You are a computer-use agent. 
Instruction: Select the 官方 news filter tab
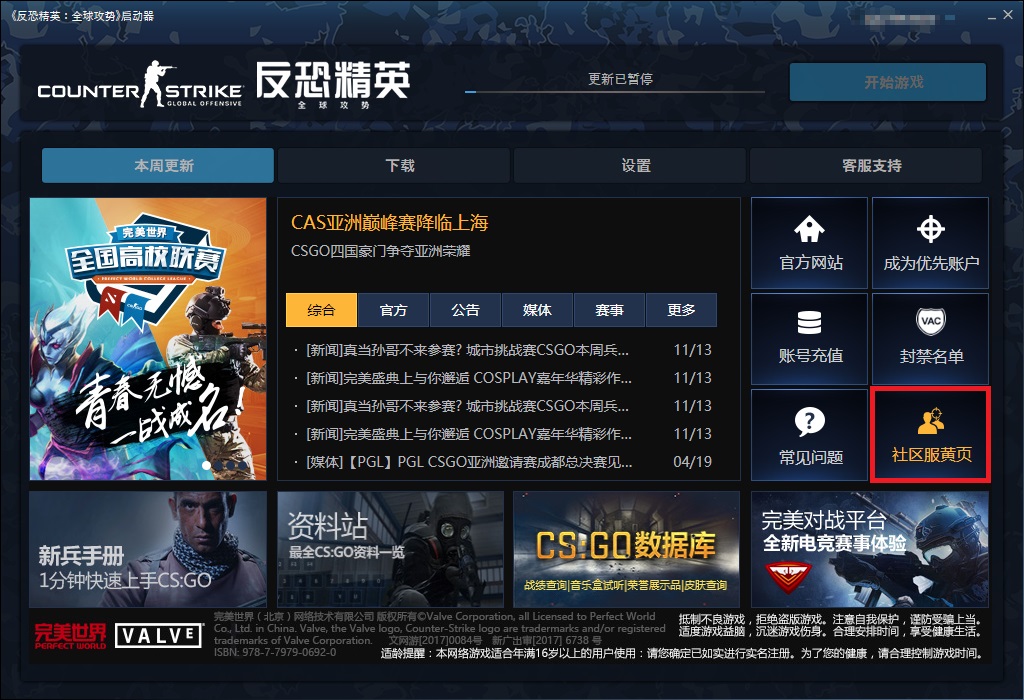pyautogui.click(x=393, y=310)
